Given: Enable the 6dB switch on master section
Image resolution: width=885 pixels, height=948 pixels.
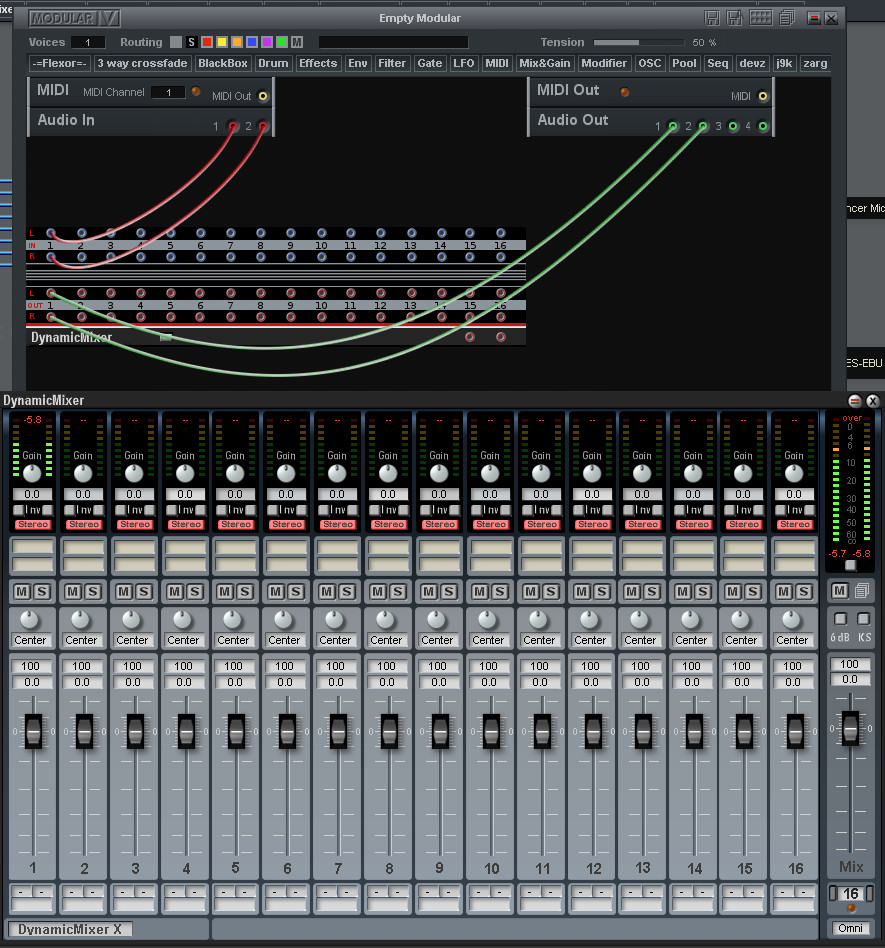Looking at the screenshot, I should click(x=840, y=619).
